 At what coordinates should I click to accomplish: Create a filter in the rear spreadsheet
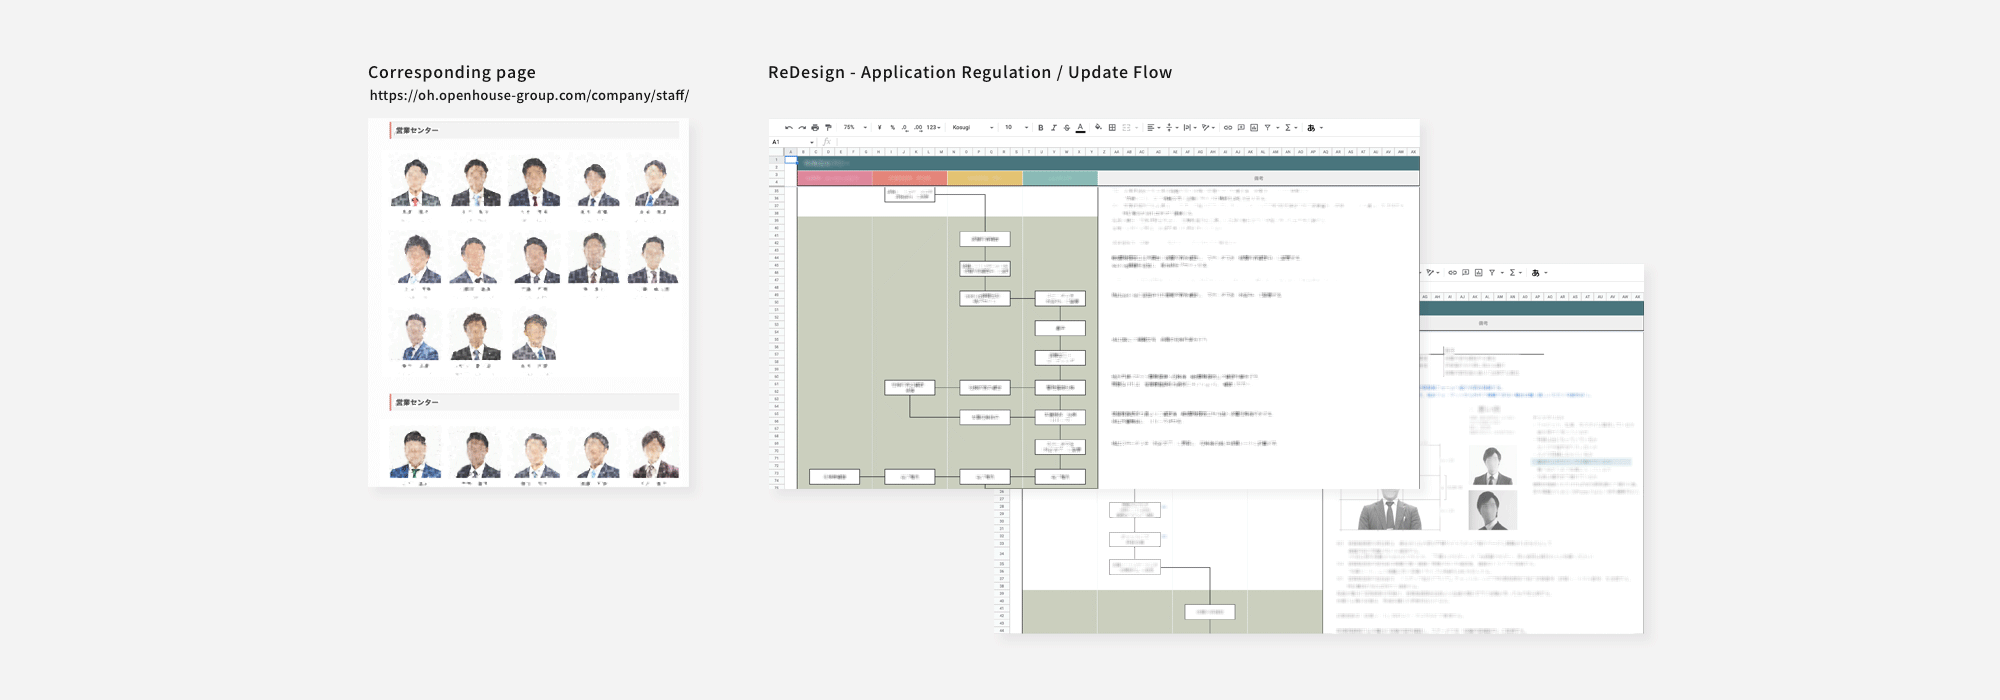(x=1492, y=272)
